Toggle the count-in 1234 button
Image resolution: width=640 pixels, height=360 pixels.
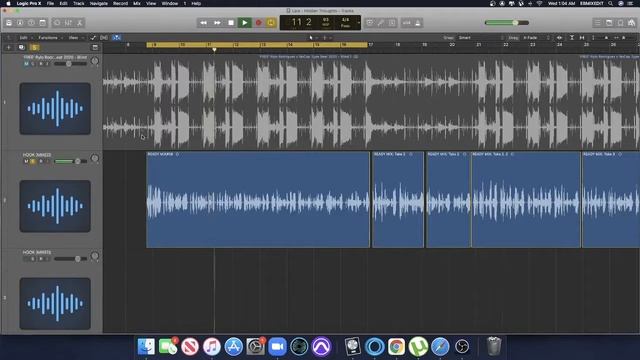coord(407,23)
